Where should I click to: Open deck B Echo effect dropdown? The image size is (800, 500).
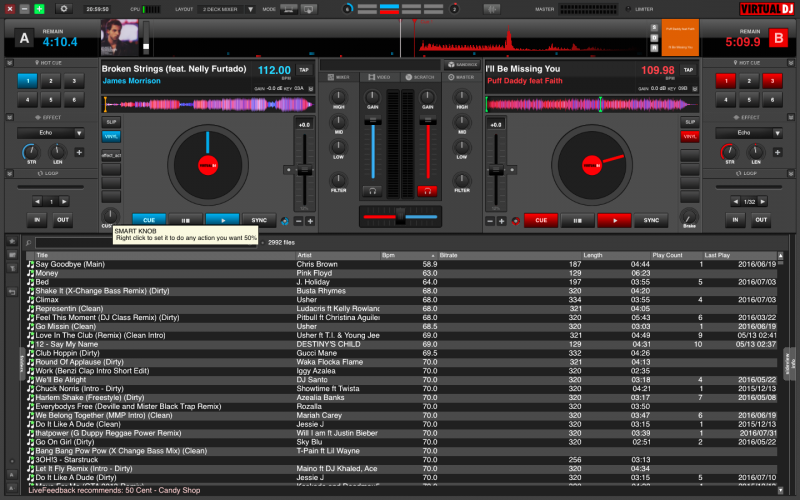[778, 133]
